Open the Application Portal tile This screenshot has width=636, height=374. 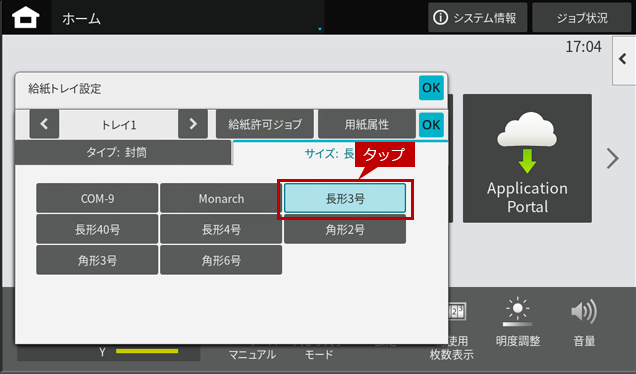(527, 158)
